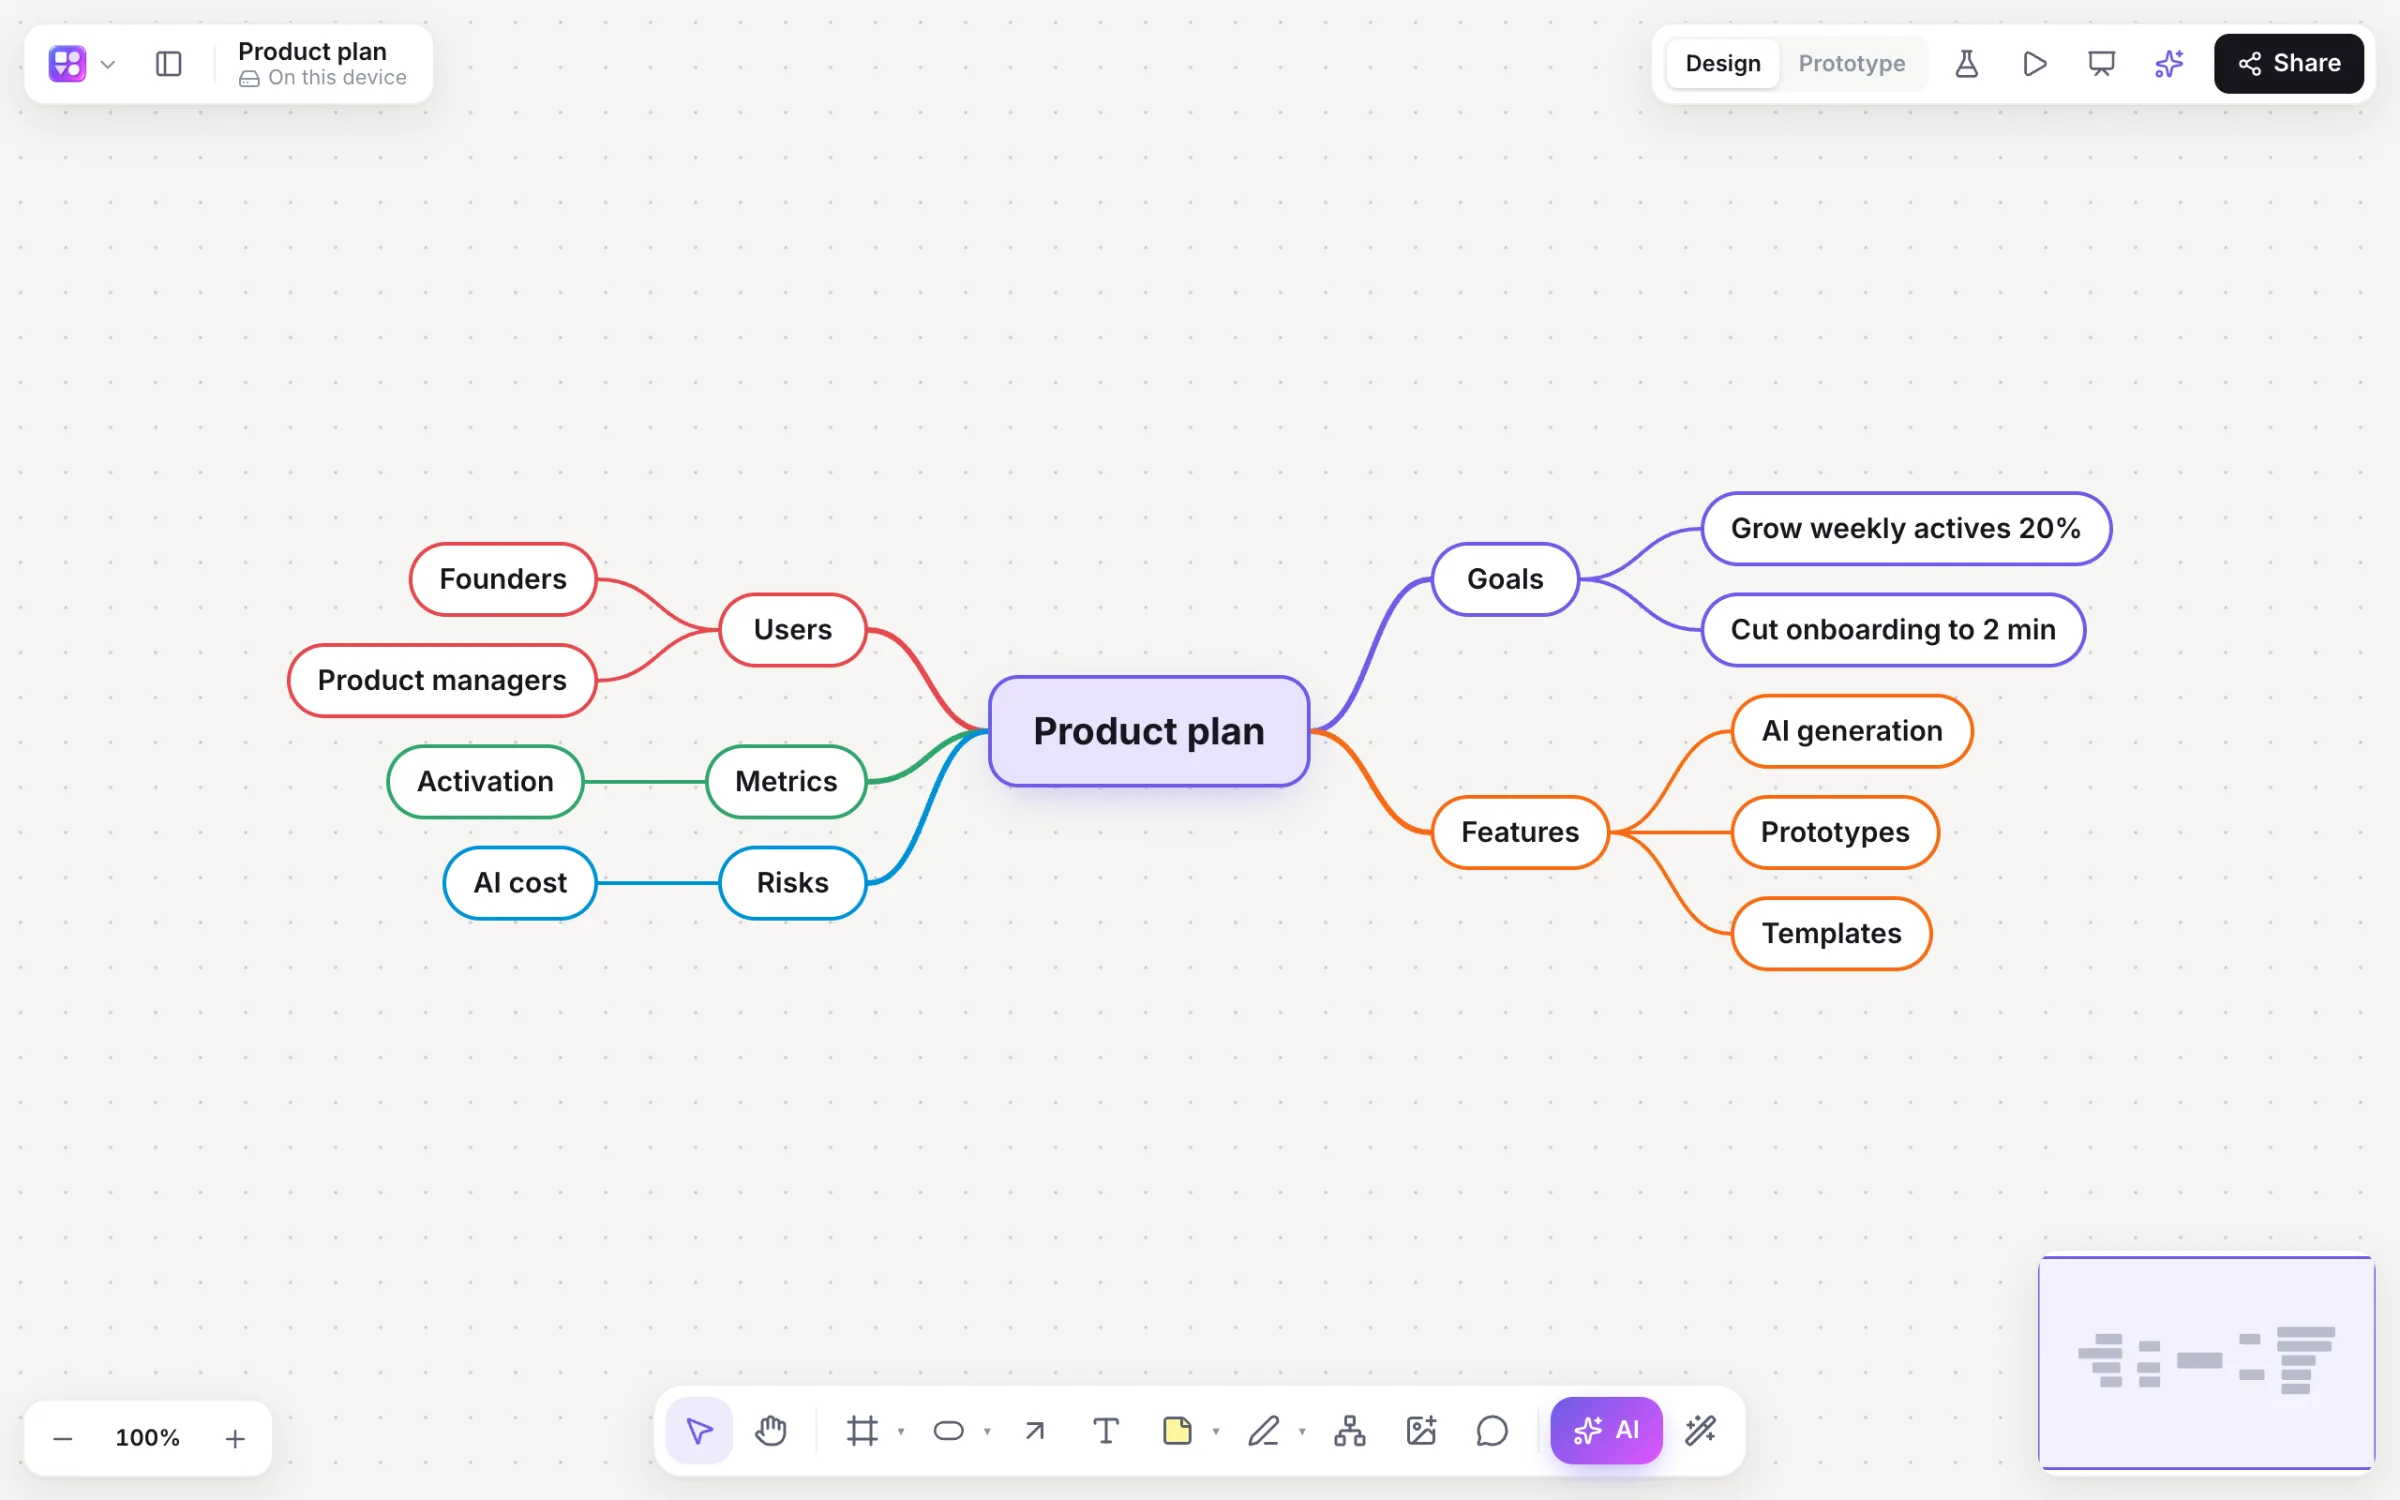2400x1500 pixels.
Task: Click the insert image tool
Action: coord(1421,1431)
